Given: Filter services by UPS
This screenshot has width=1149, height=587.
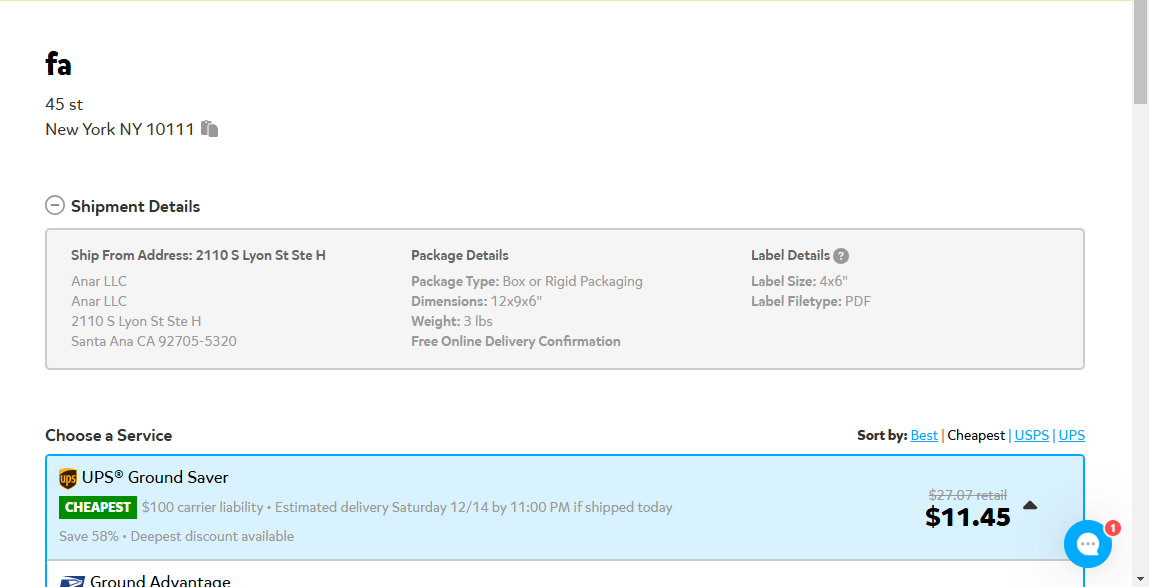Looking at the screenshot, I should click(x=1071, y=435).
